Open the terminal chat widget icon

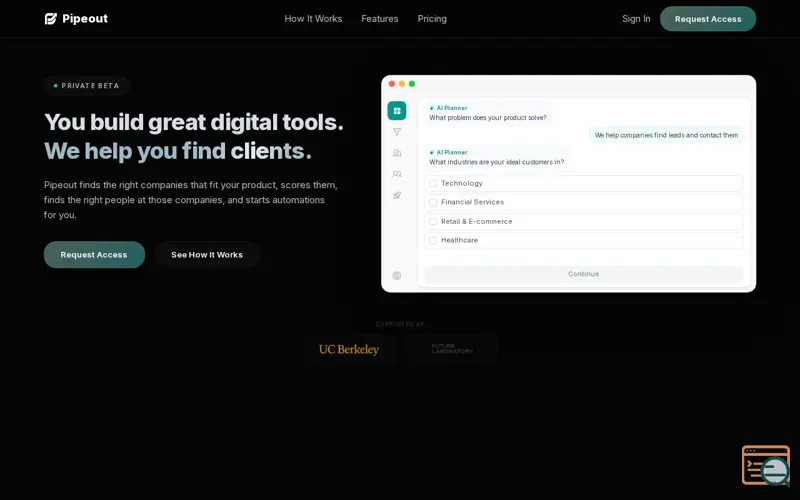tap(766, 465)
